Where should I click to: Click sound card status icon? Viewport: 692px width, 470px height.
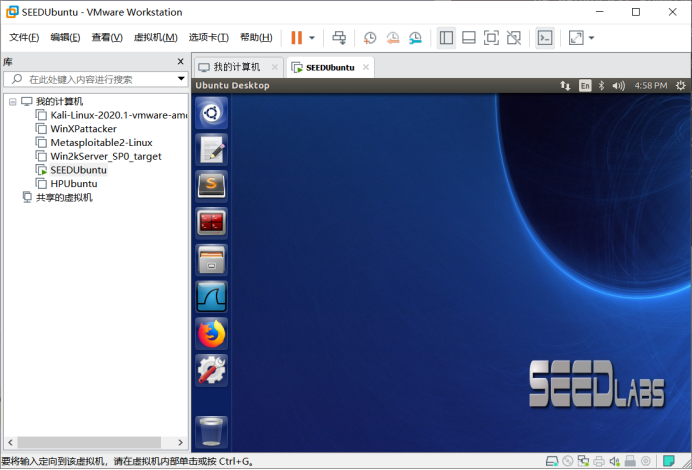614,462
